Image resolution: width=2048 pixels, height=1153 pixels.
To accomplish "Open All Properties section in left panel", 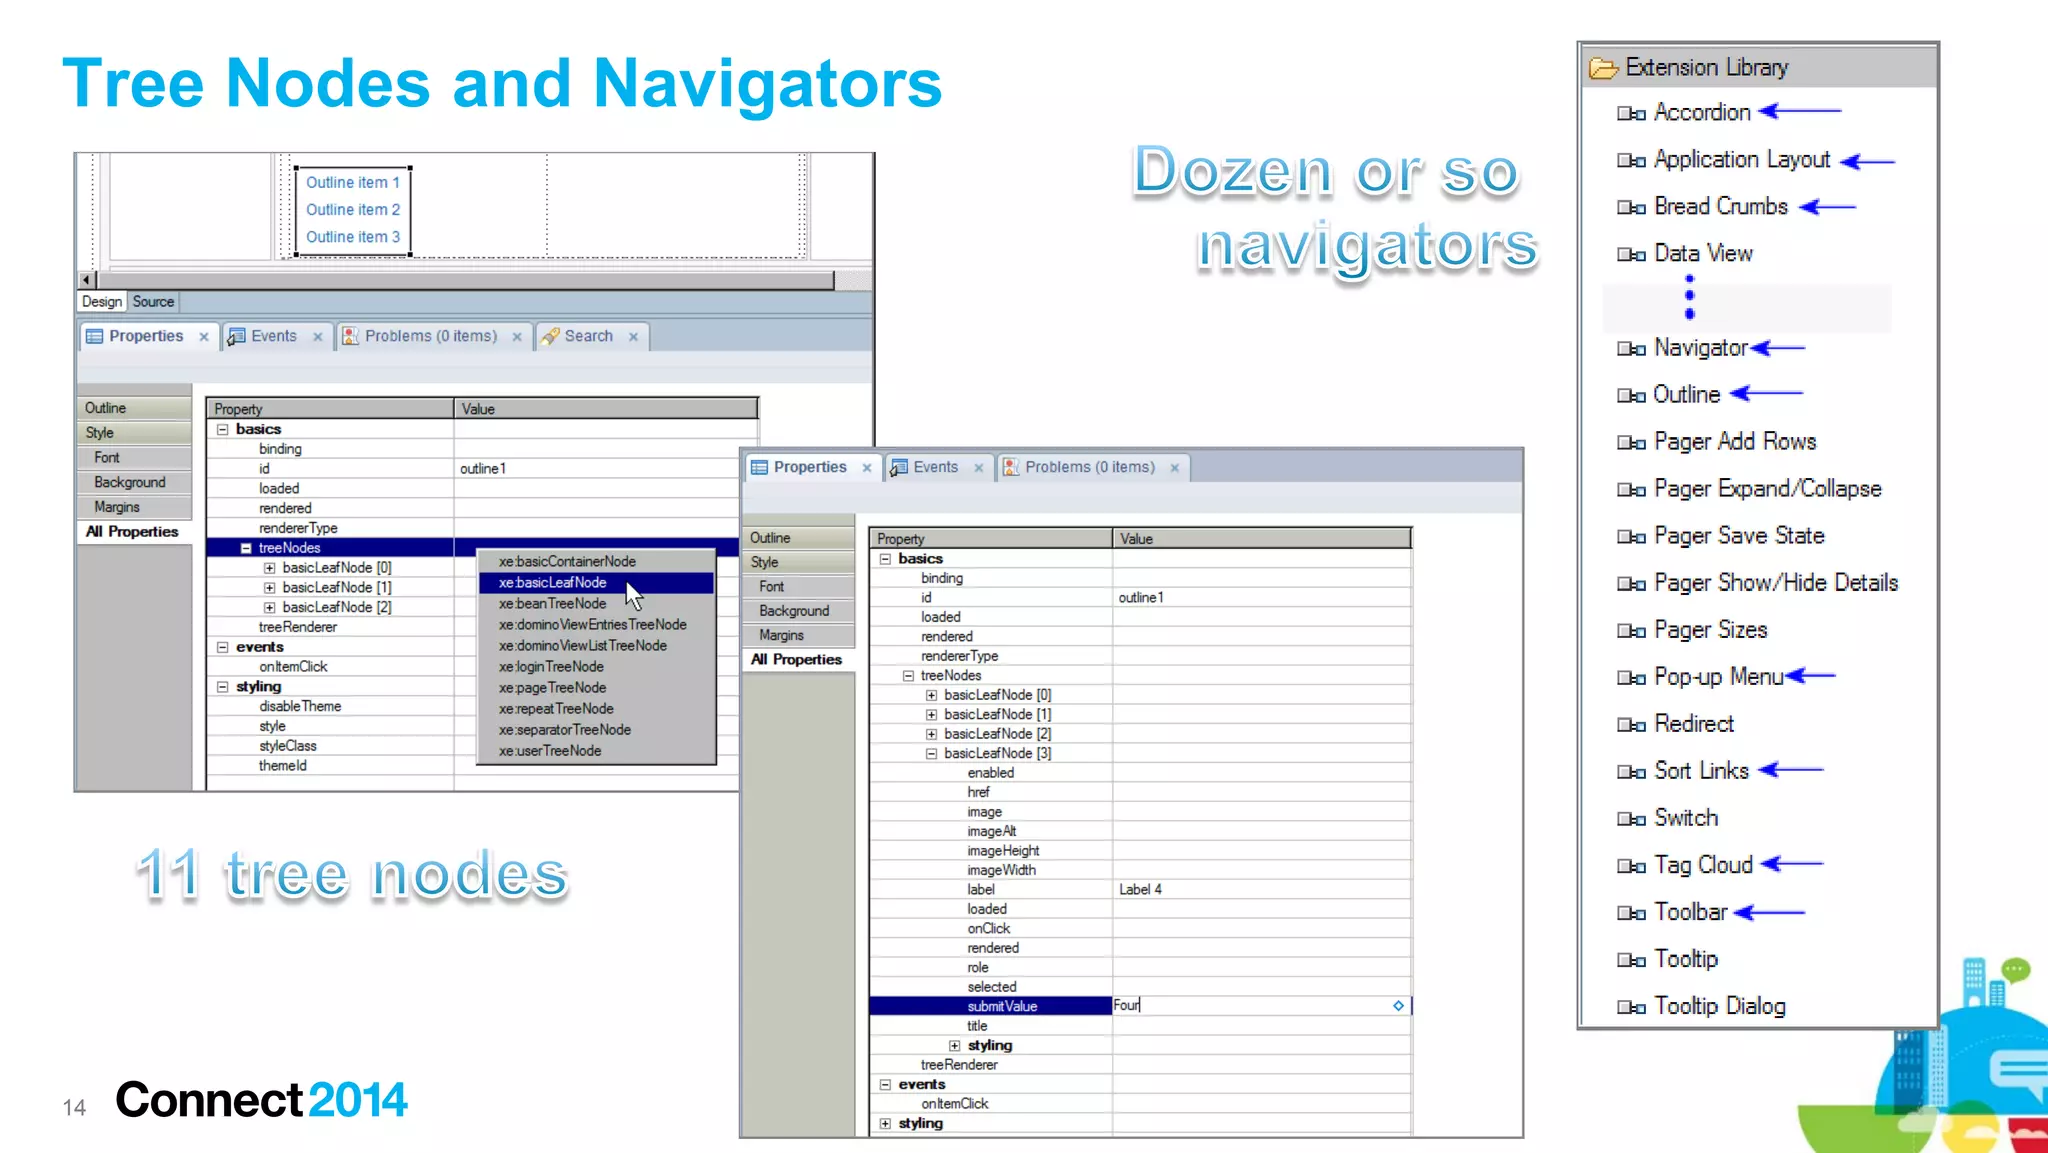I will click(135, 532).
